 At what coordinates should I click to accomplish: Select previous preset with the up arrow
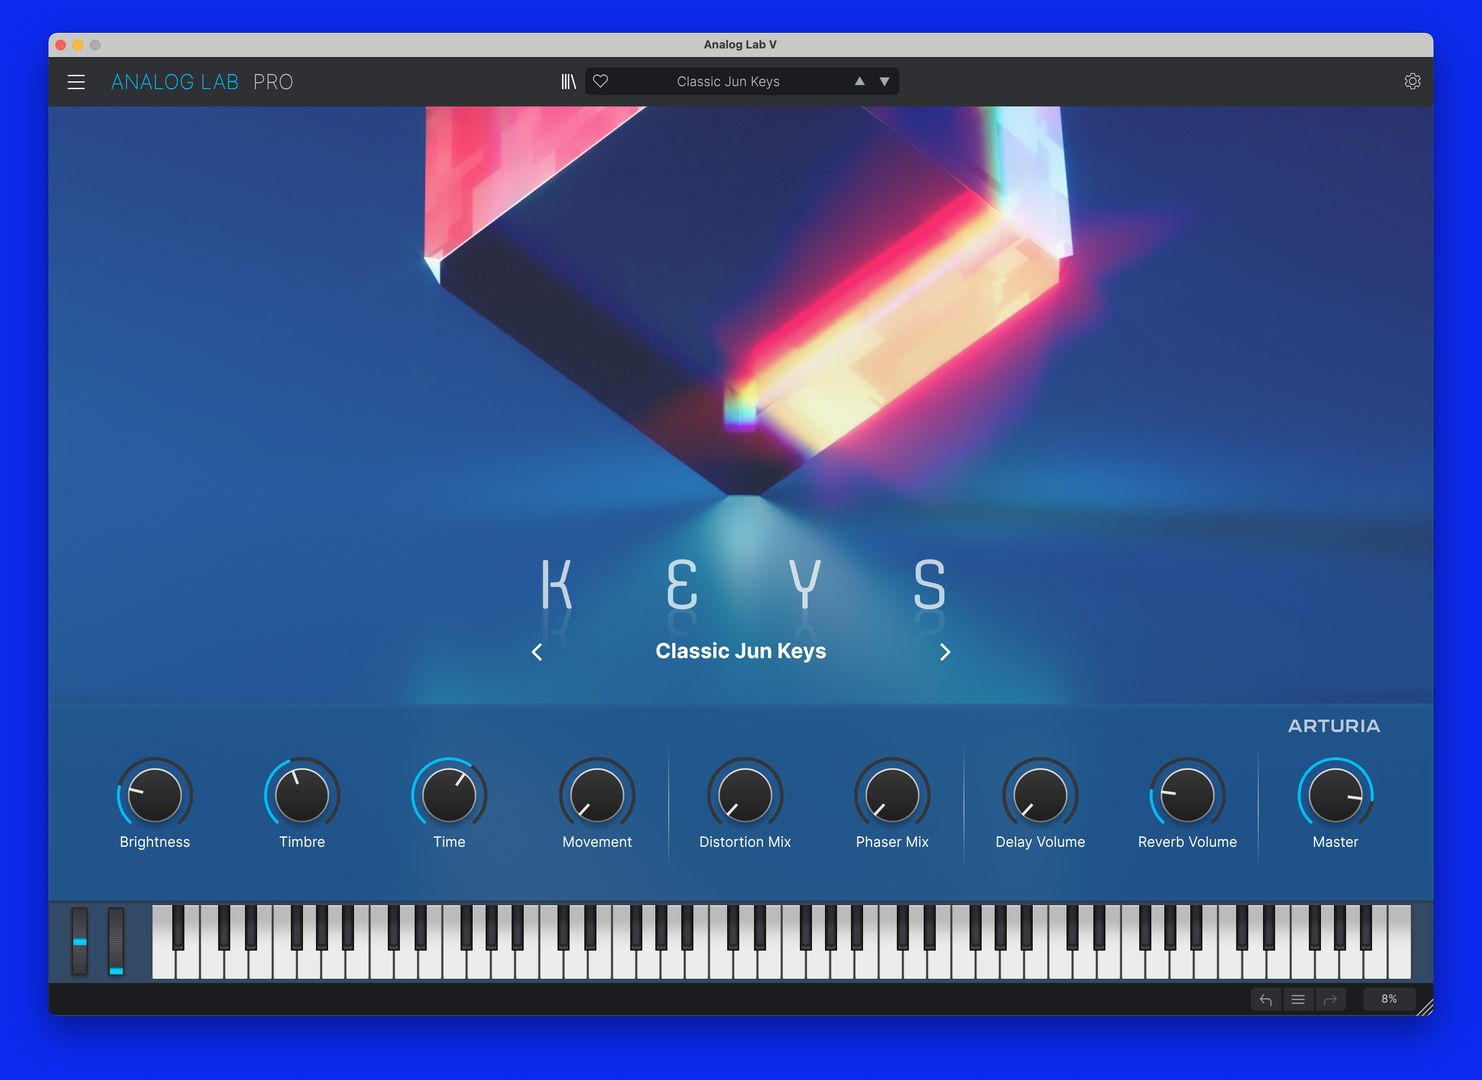859,81
